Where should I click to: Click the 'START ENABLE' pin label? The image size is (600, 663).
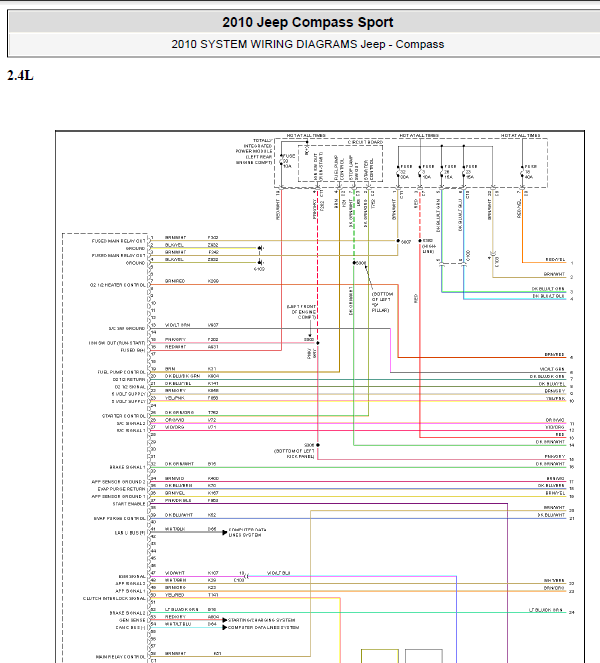129,504
